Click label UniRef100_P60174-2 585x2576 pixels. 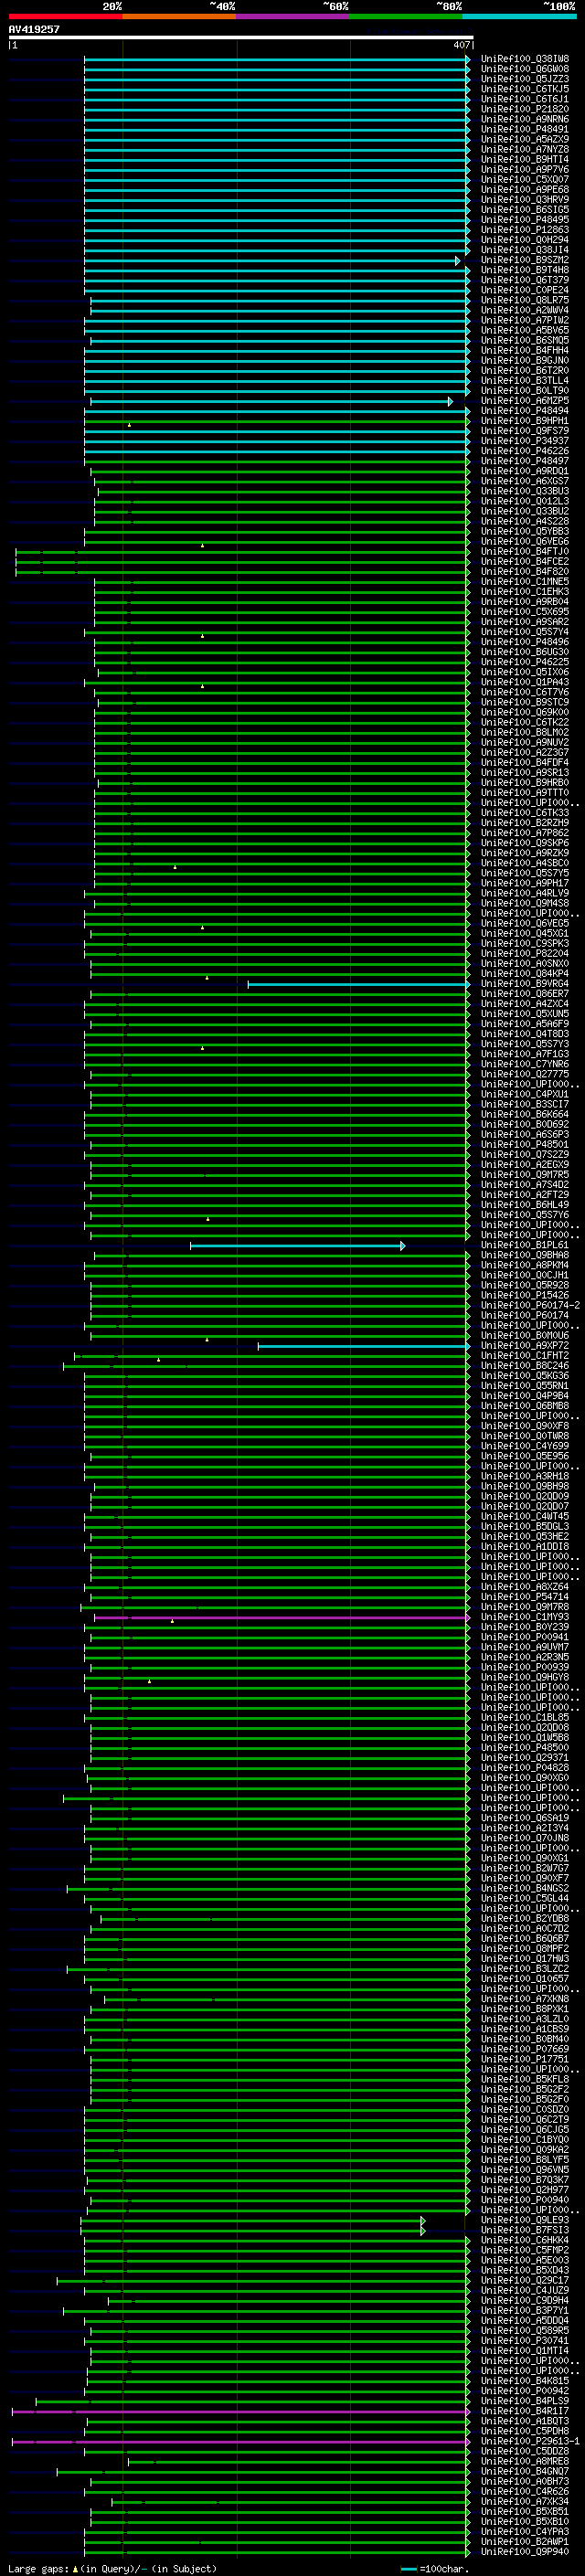coord(530,1306)
